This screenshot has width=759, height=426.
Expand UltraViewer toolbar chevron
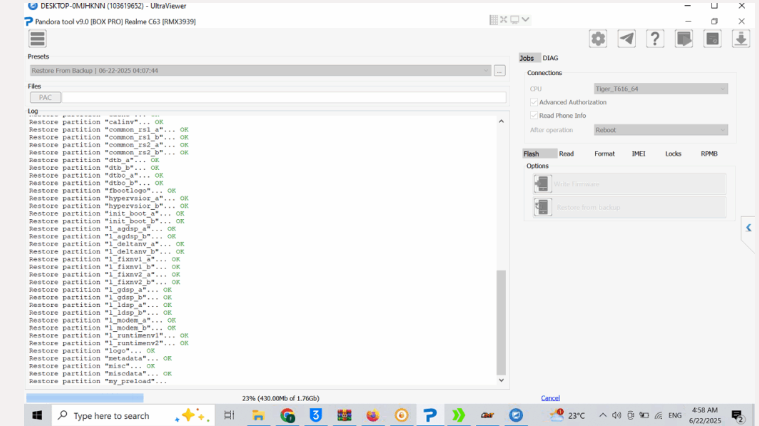click(526, 20)
